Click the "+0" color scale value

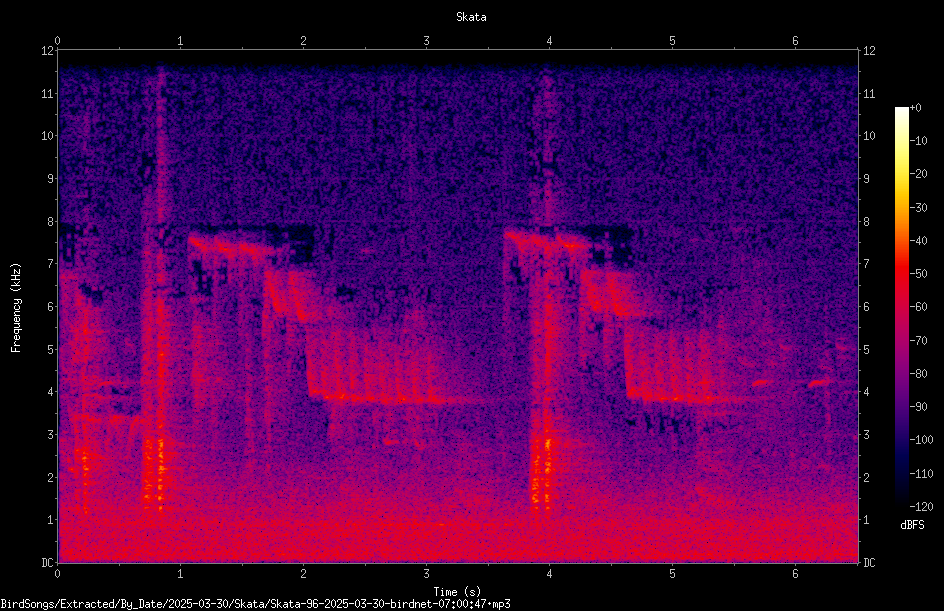(915, 108)
